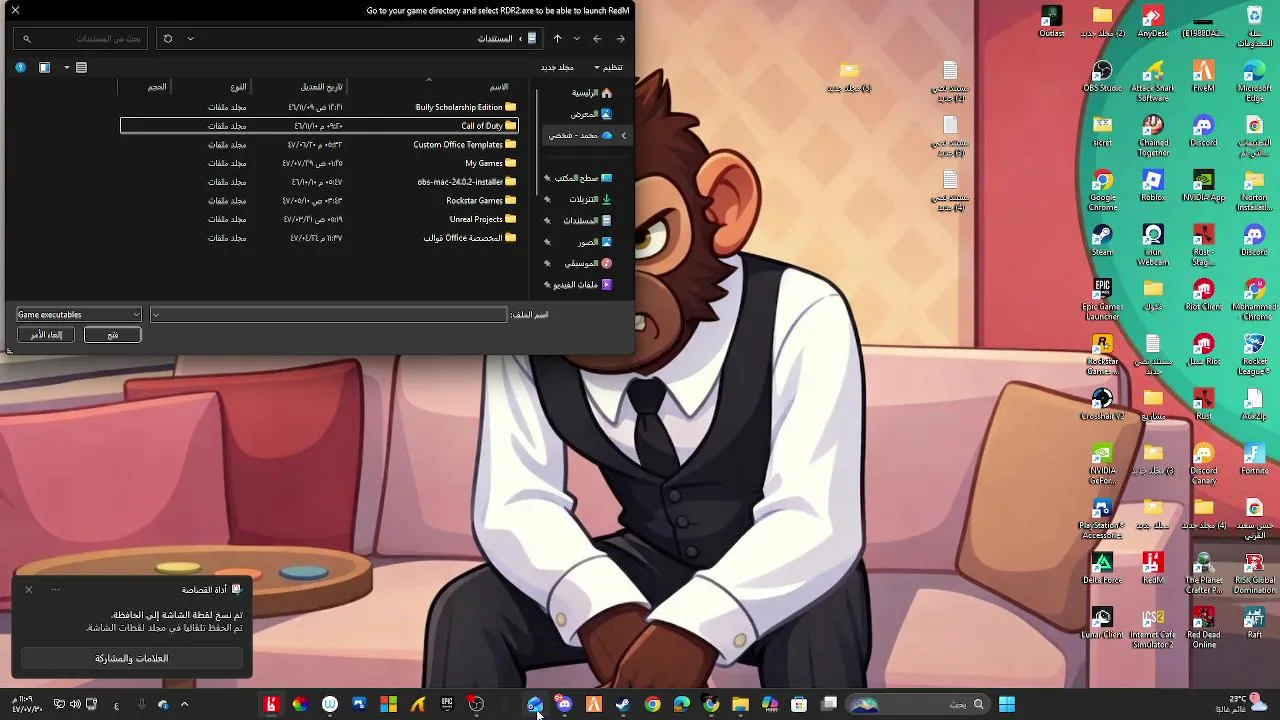
Task: Select the Rockstar Games folder
Action: (320, 200)
